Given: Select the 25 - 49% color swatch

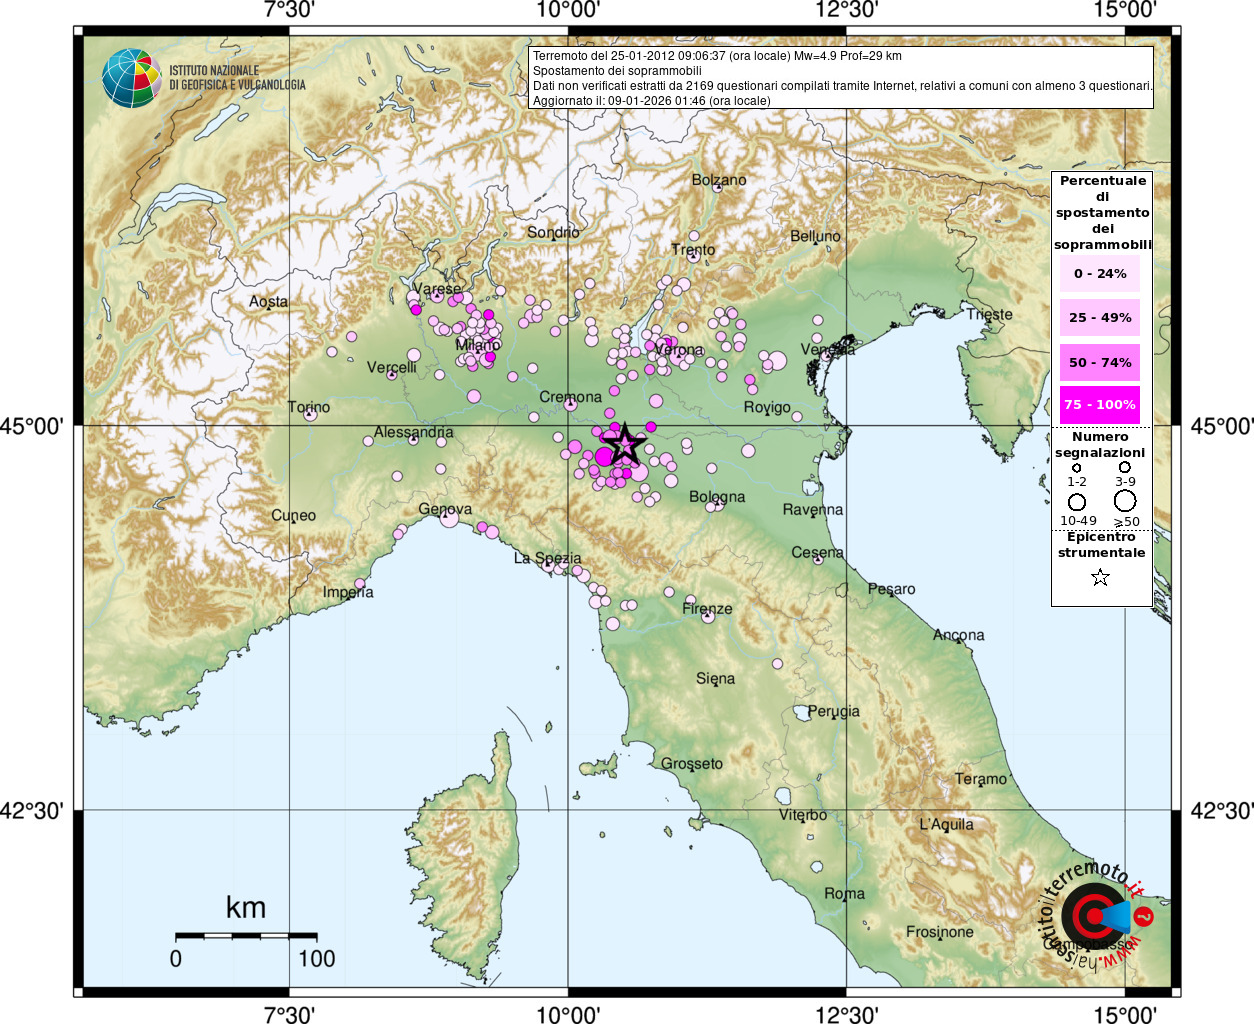Looking at the screenshot, I should [1100, 317].
